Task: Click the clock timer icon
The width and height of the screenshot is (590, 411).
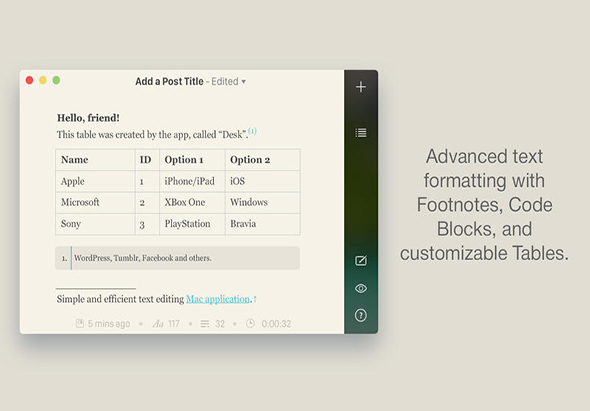Action: click(x=250, y=323)
